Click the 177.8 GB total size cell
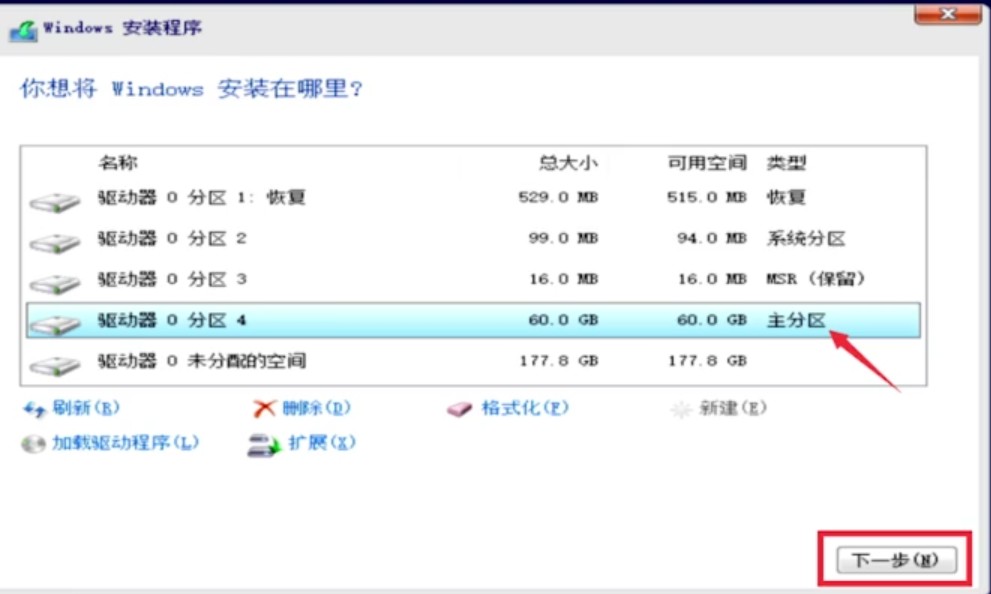 (x=559, y=361)
